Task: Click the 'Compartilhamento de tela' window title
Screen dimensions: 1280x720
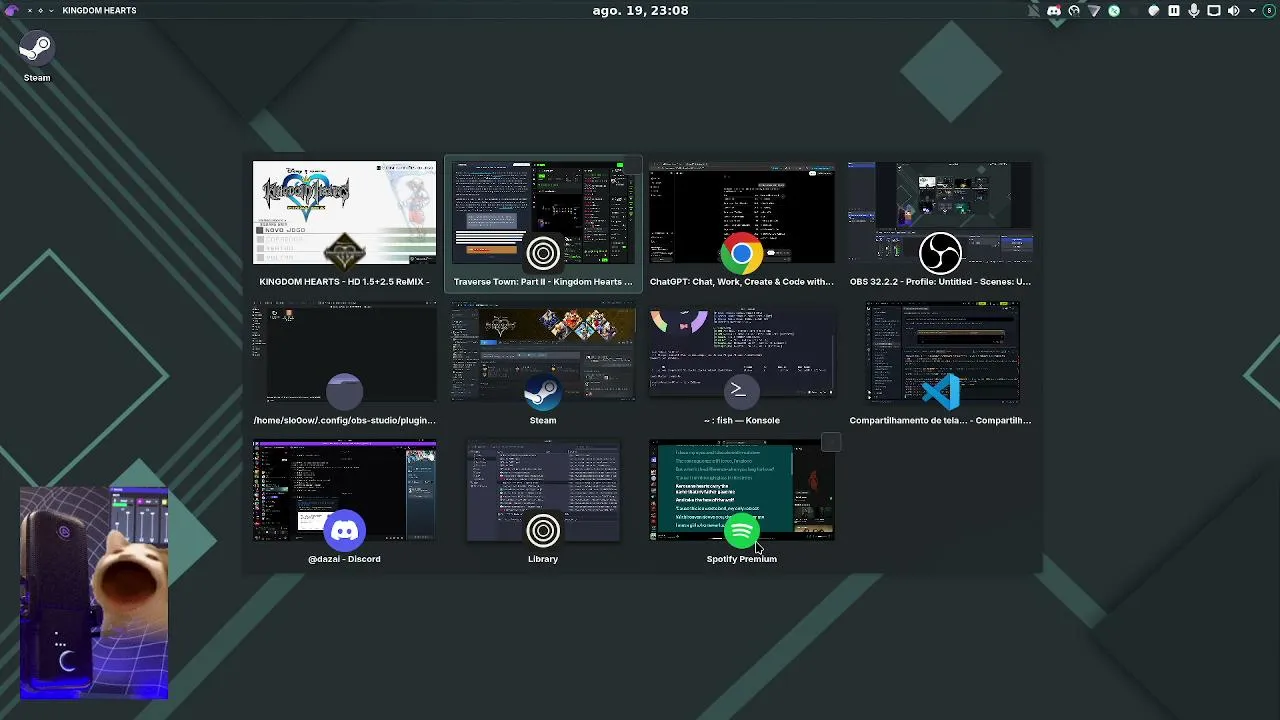Action: coord(940,420)
